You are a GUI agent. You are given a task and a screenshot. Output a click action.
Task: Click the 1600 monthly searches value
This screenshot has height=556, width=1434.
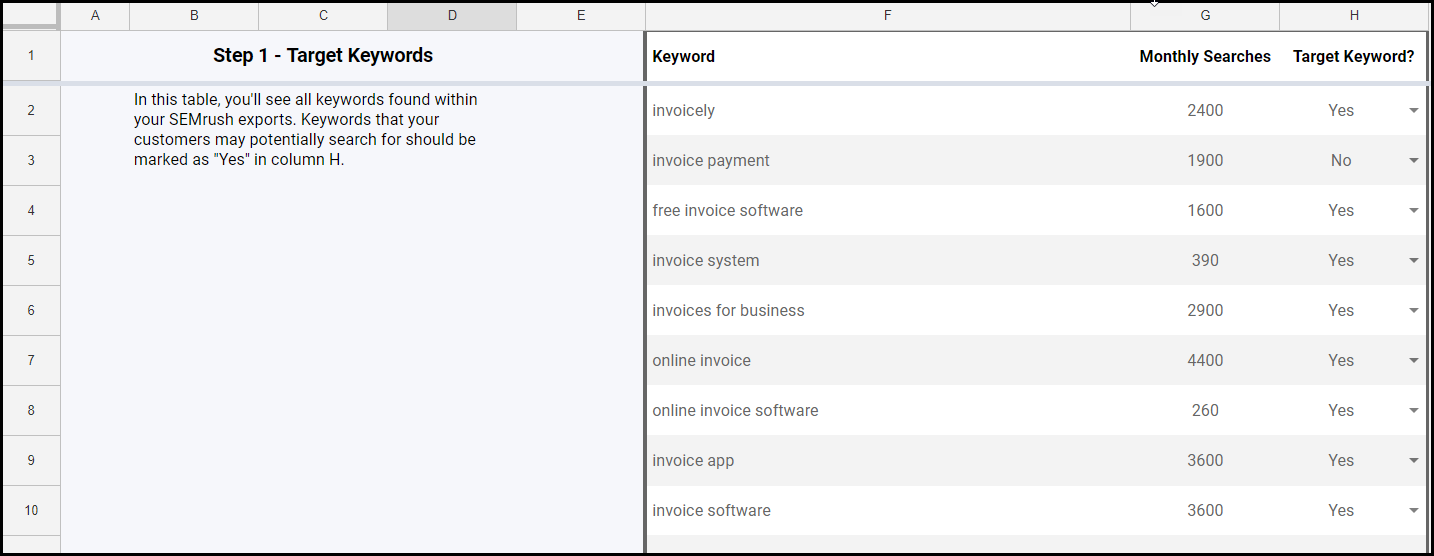tap(1205, 211)
